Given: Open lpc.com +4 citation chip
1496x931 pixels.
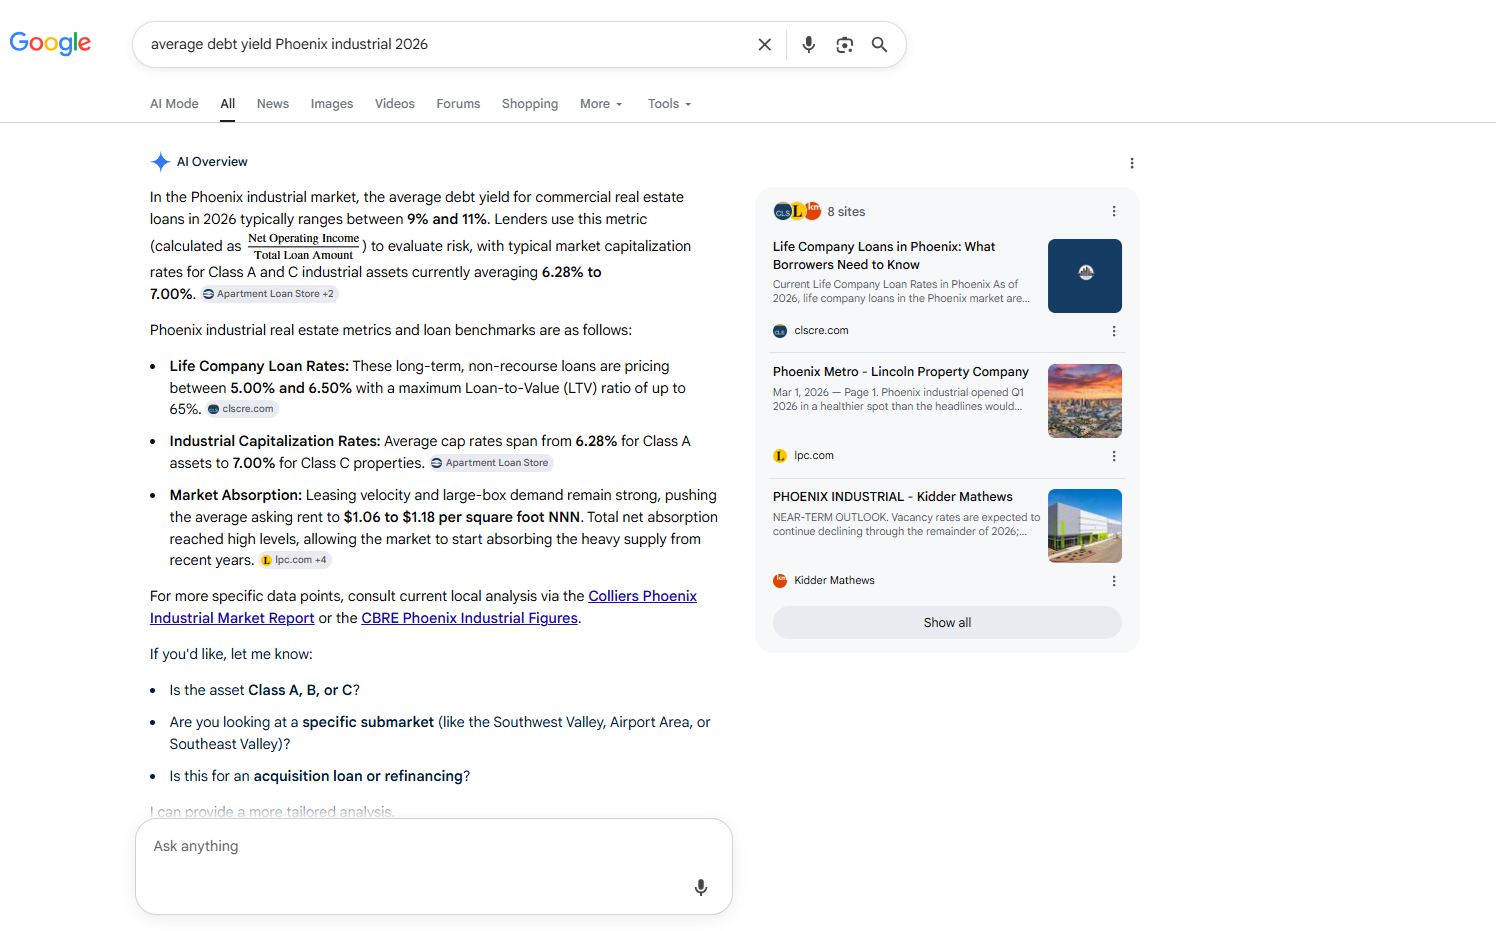Looking at the screenshot, I should [295, 560].
